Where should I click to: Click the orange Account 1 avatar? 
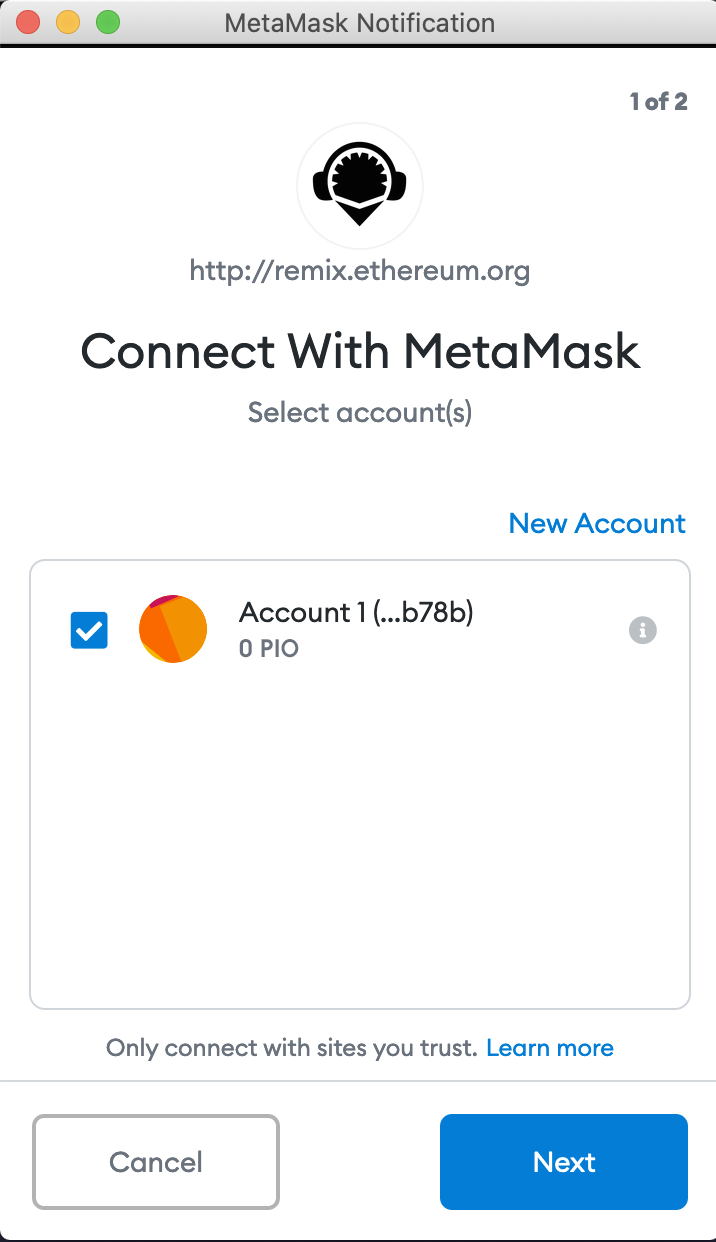(x=173, y=629)
